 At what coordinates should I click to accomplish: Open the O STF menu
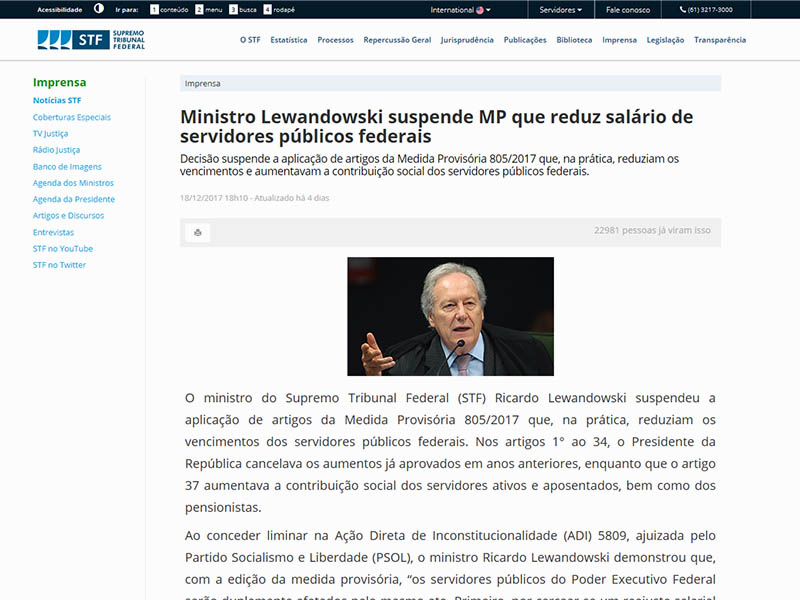coord(250,40)
